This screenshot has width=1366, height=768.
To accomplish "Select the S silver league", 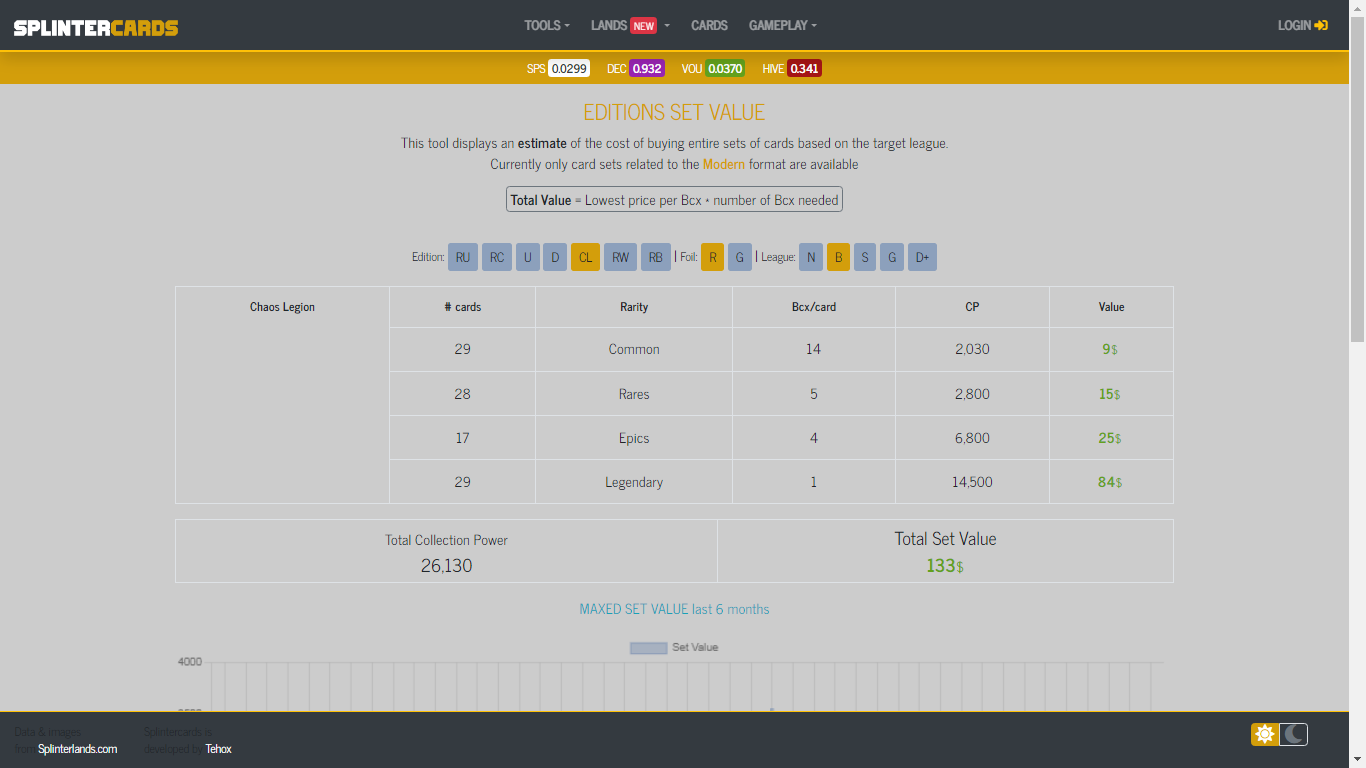I will (865, 257).
